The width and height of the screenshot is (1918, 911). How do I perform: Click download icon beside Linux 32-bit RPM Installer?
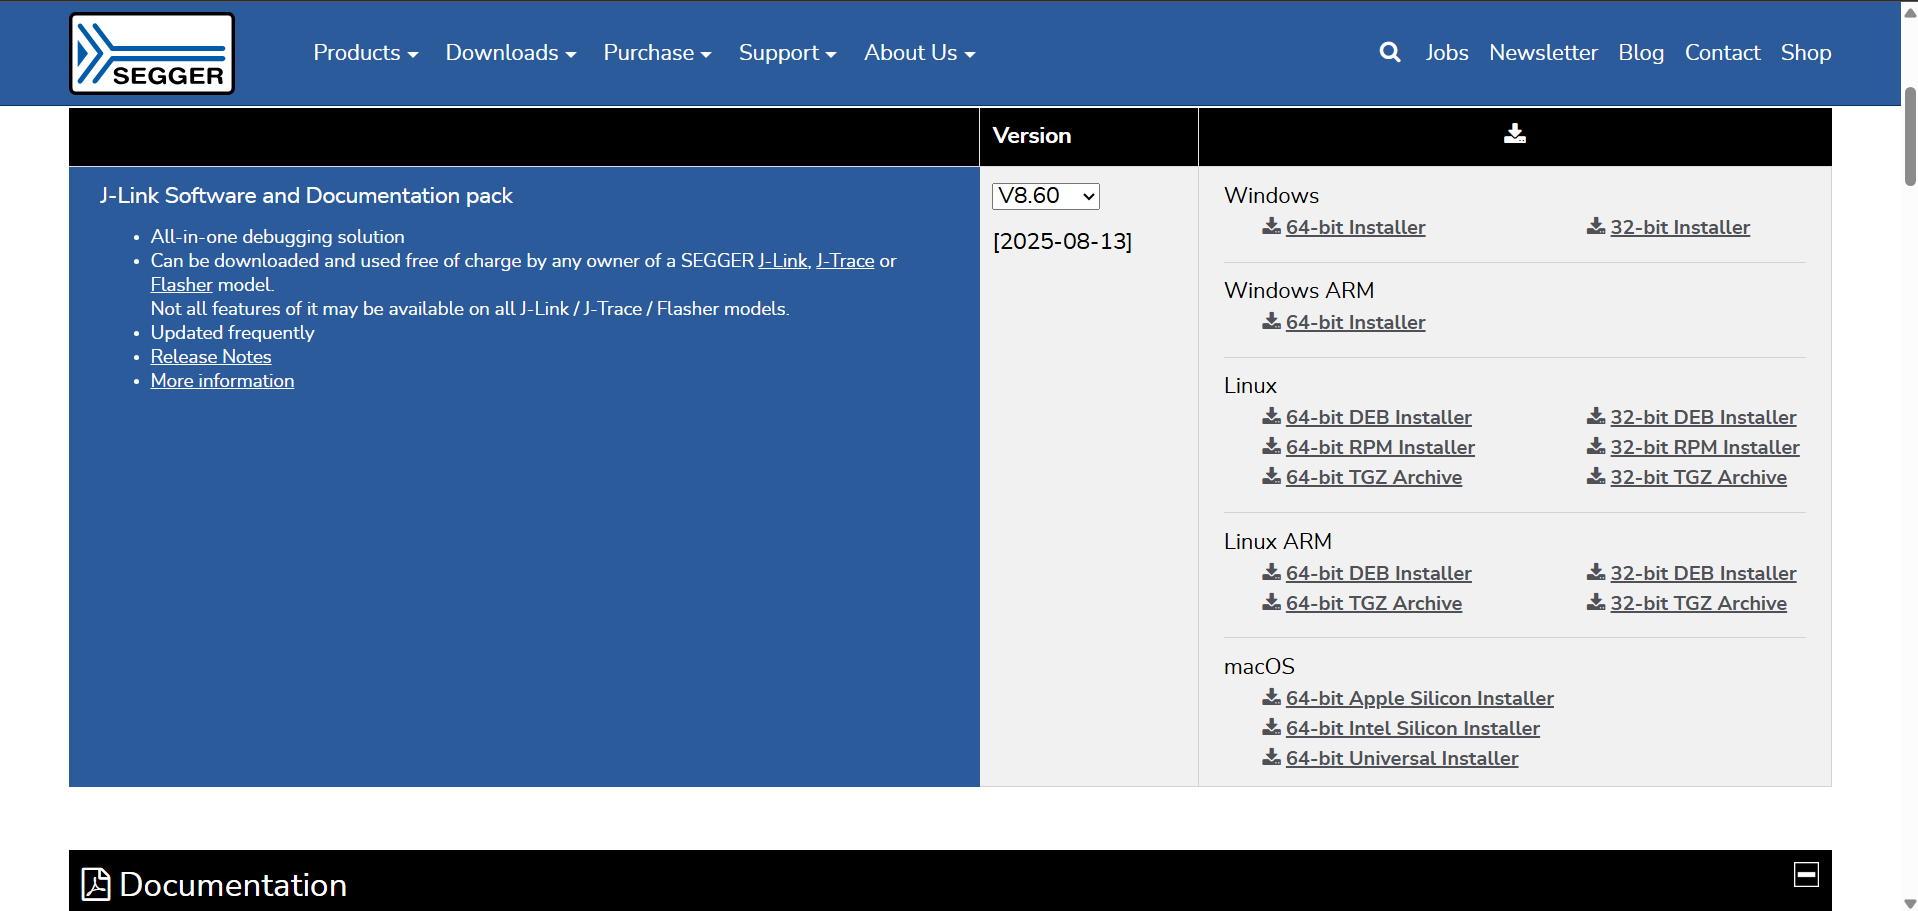click(1596, 446)
